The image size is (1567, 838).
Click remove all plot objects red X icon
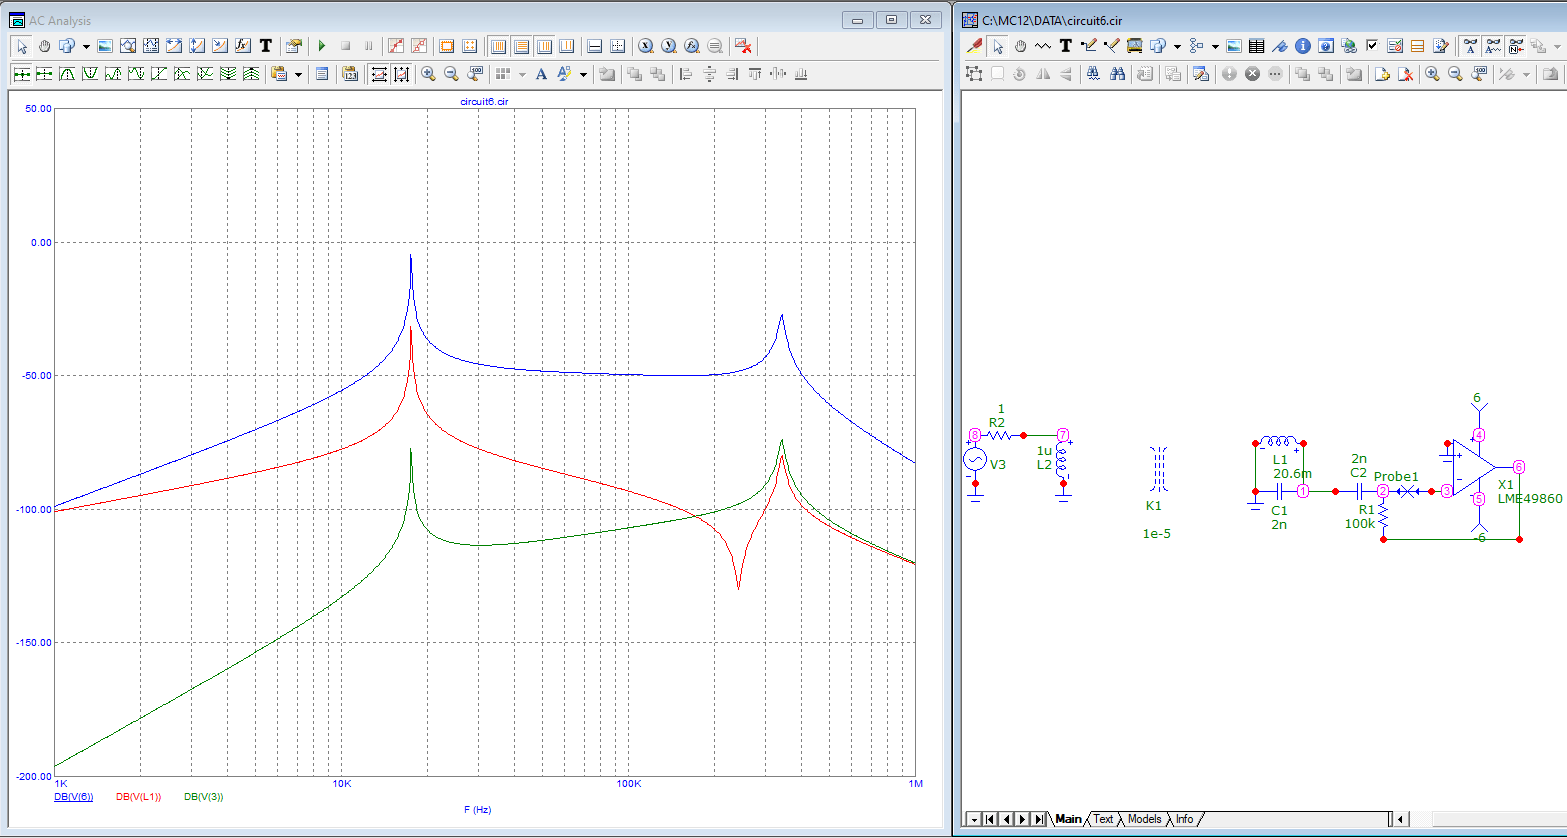[743, 46]
